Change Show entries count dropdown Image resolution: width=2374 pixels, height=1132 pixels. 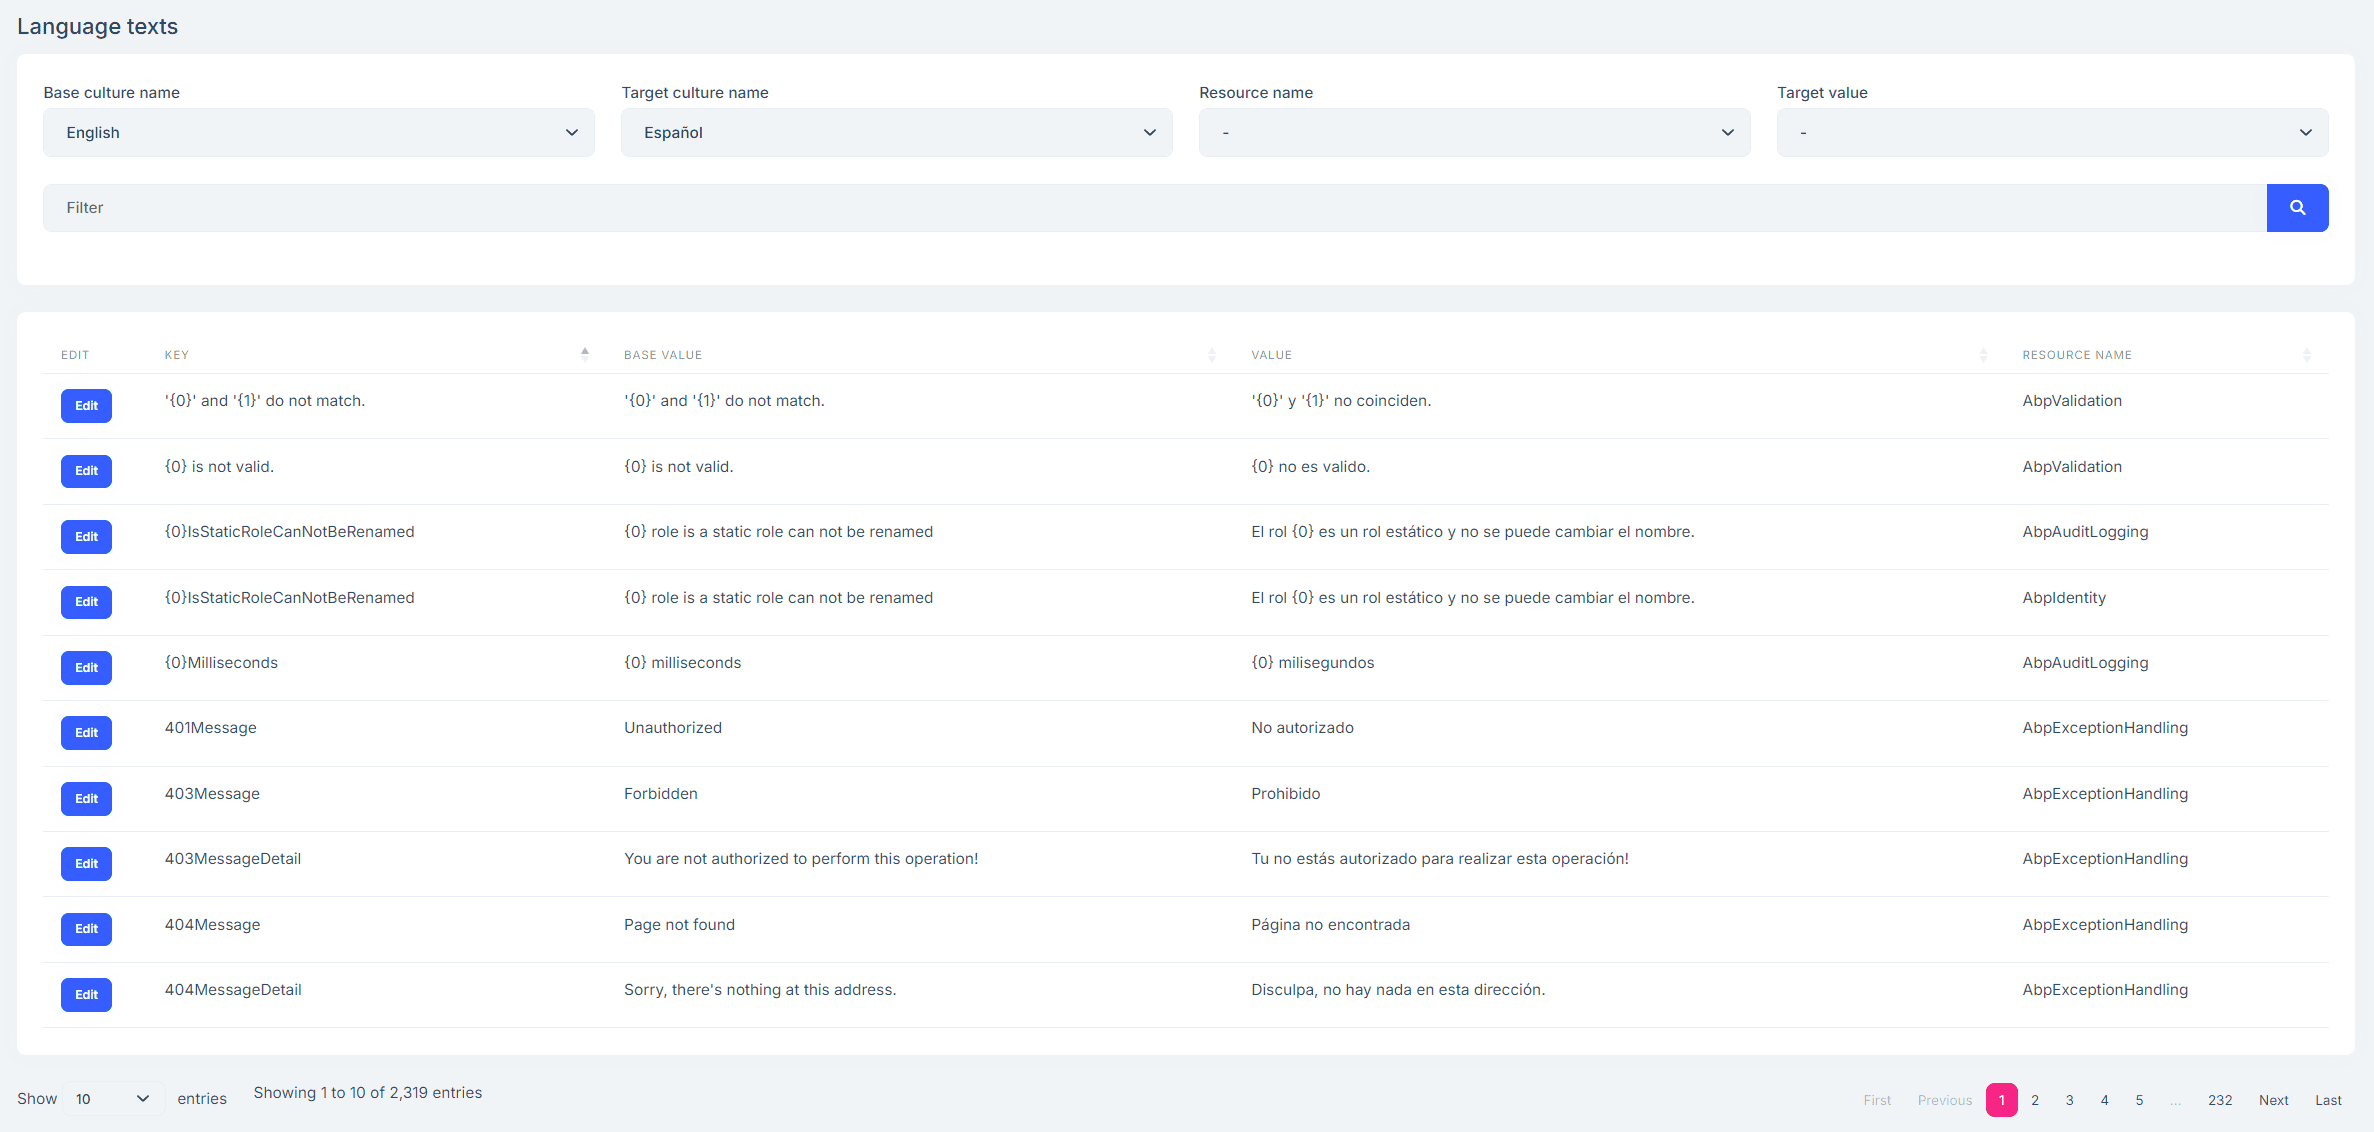coord(112,1099)
